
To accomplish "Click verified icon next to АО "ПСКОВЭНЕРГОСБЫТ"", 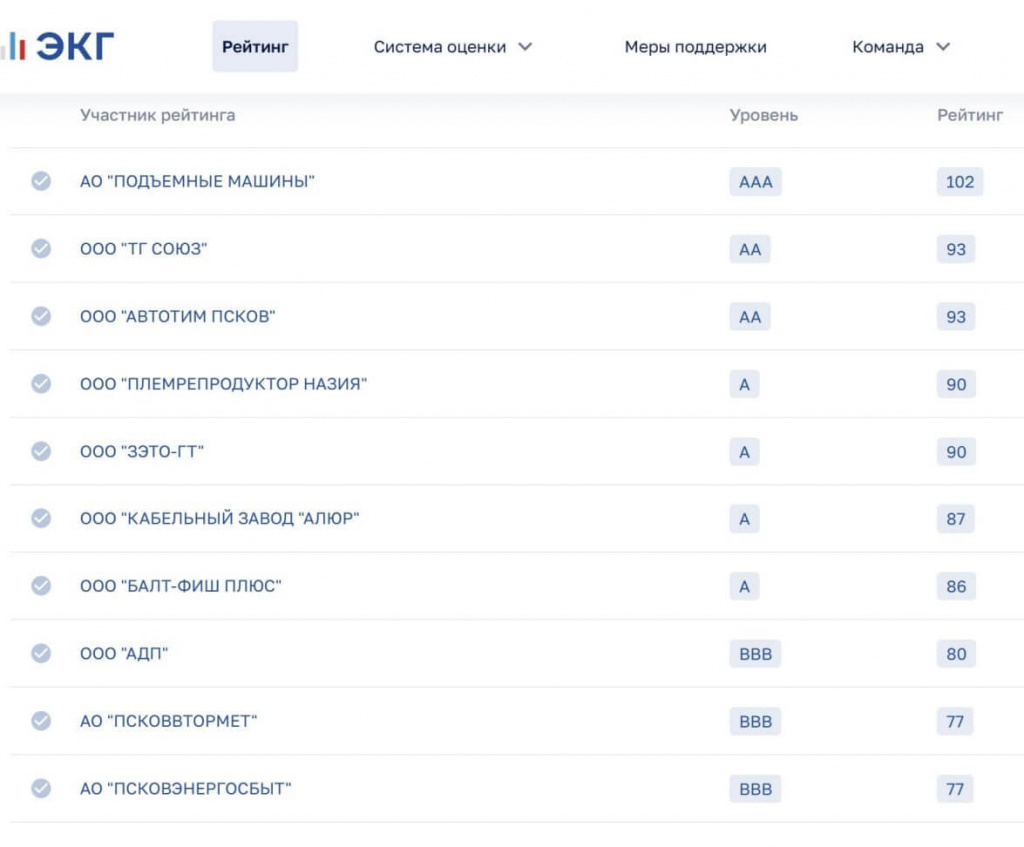I will [41, 788].
